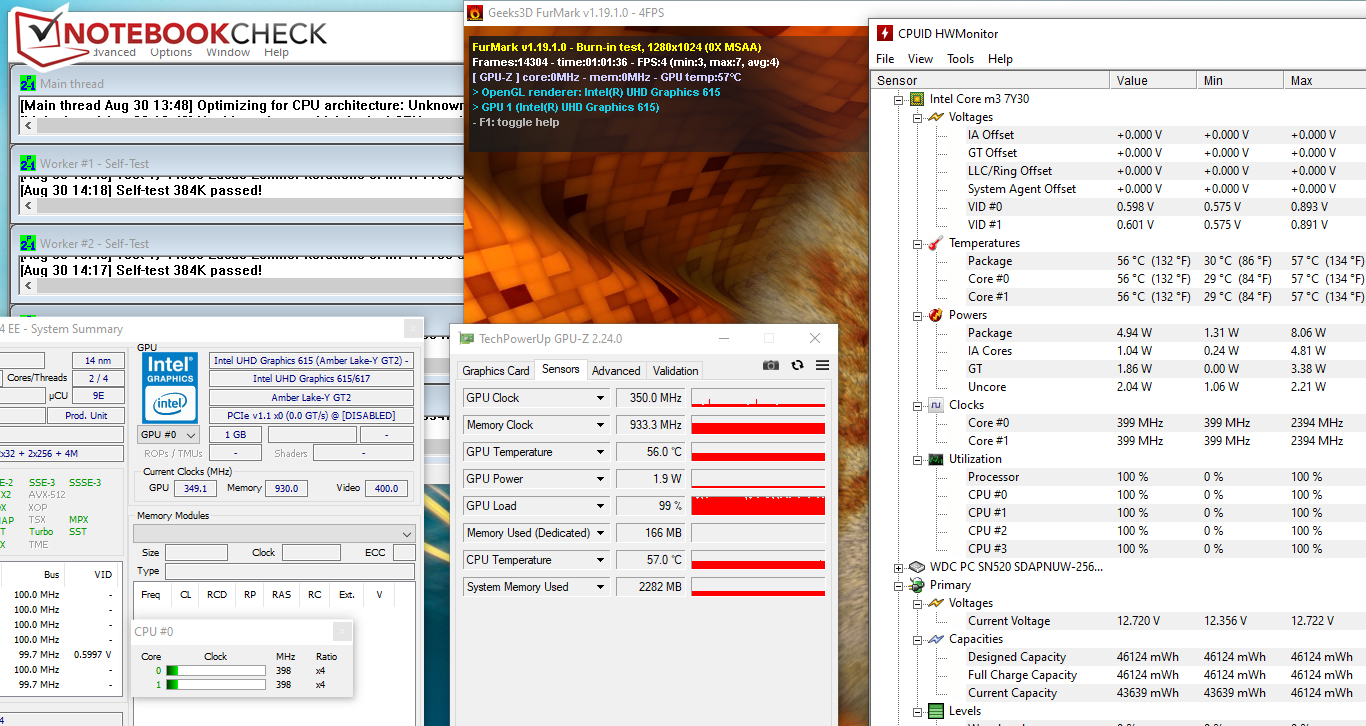The image size is (1366, 726).
Task: Open the GPU-Z hamburger menu
Action: 822,366
